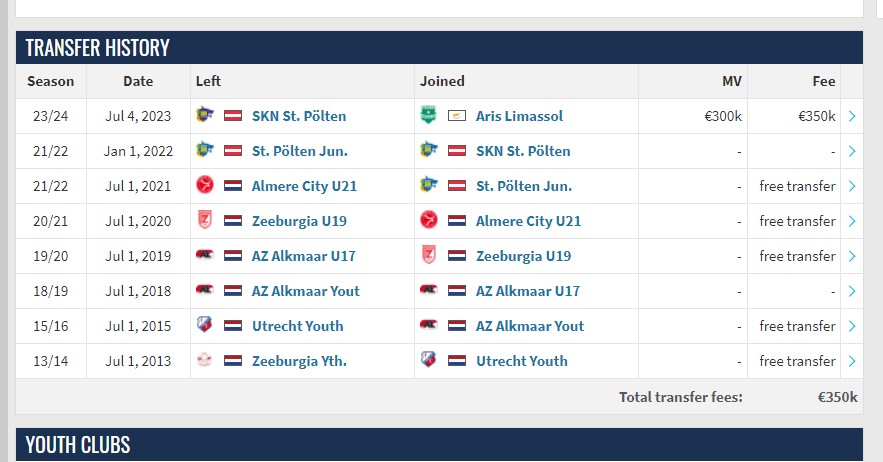Click the Zeeburgia Yth. crest icon
Viewport: 883px width, 462px height.
tap(204, 360)
